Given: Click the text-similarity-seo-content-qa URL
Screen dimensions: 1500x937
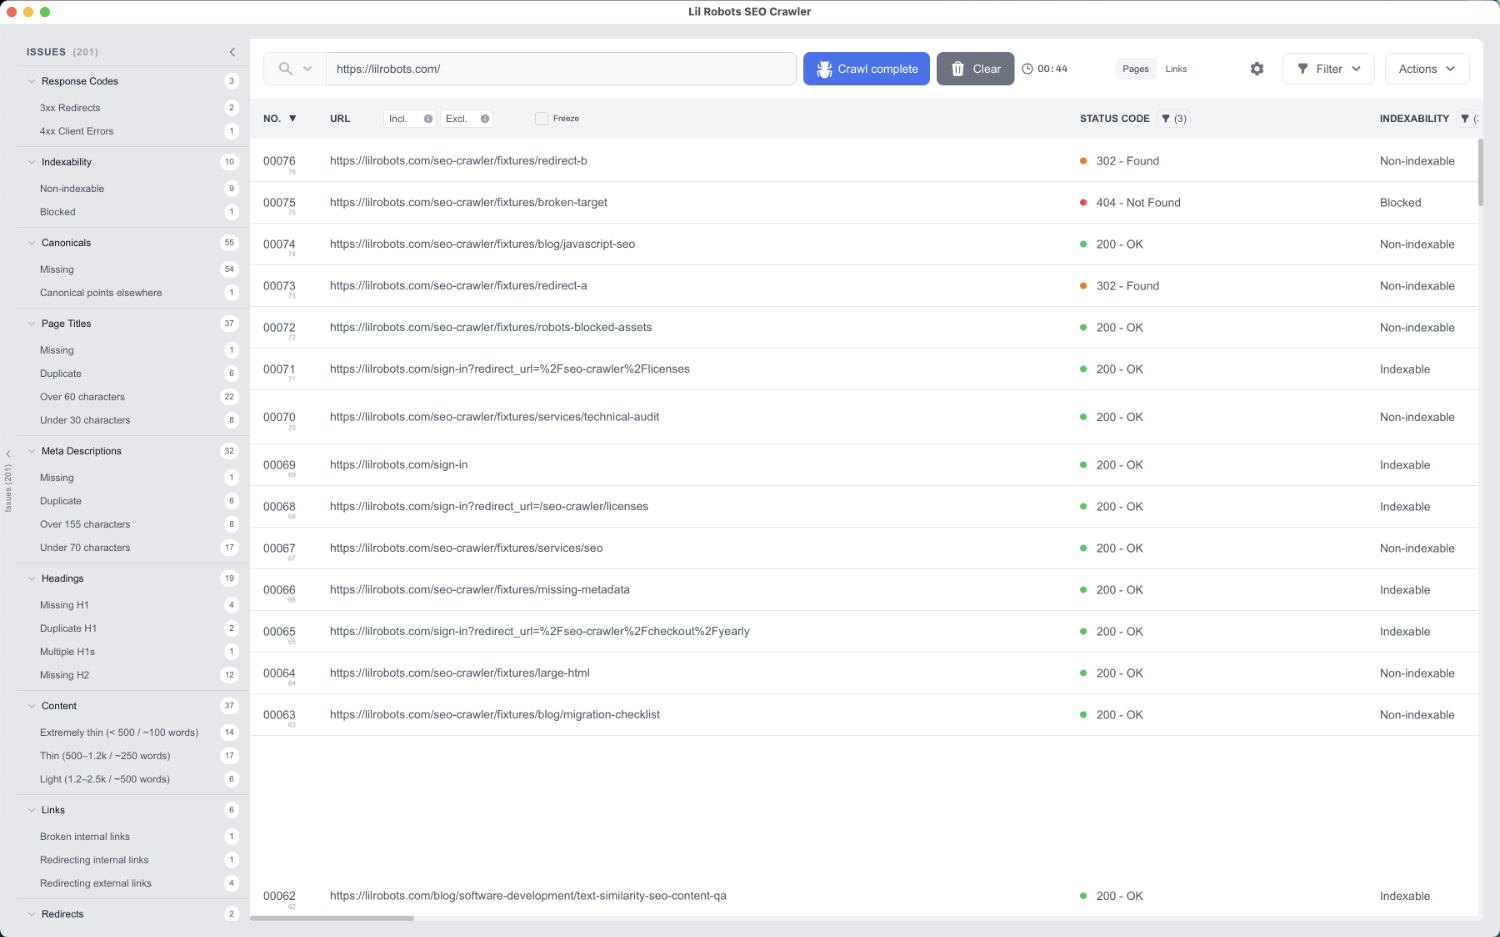Looking at the screenshot, I should tap(528, 896).
